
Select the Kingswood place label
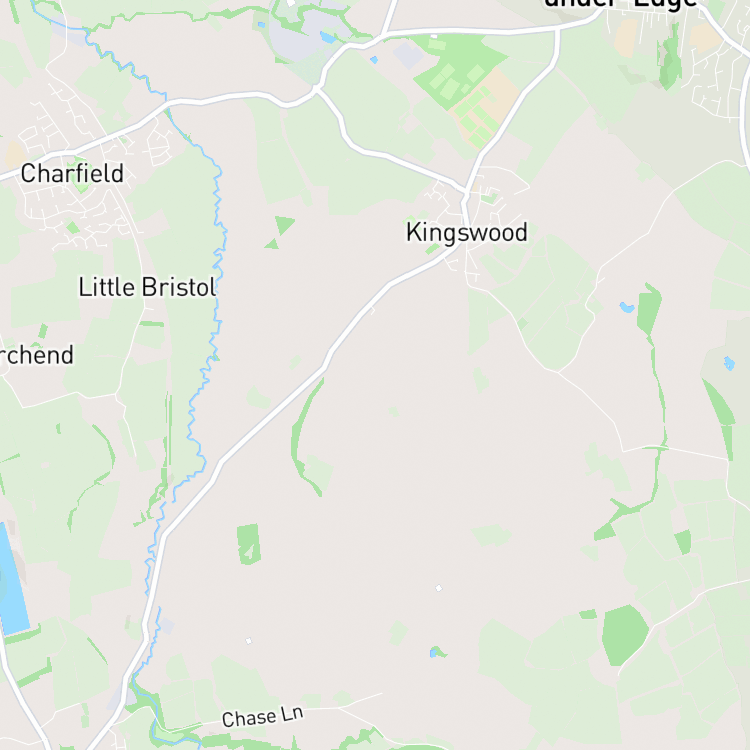point(467,233)
